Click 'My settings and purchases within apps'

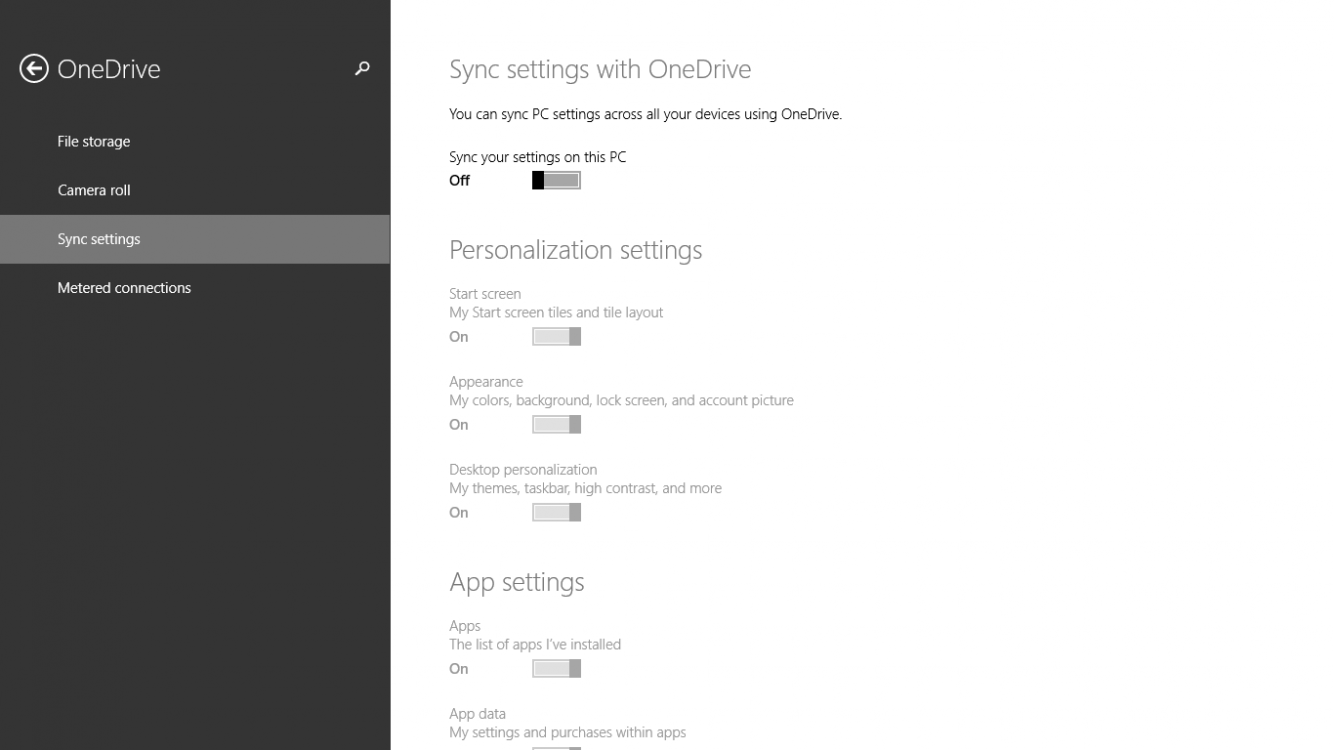(568, 732)
